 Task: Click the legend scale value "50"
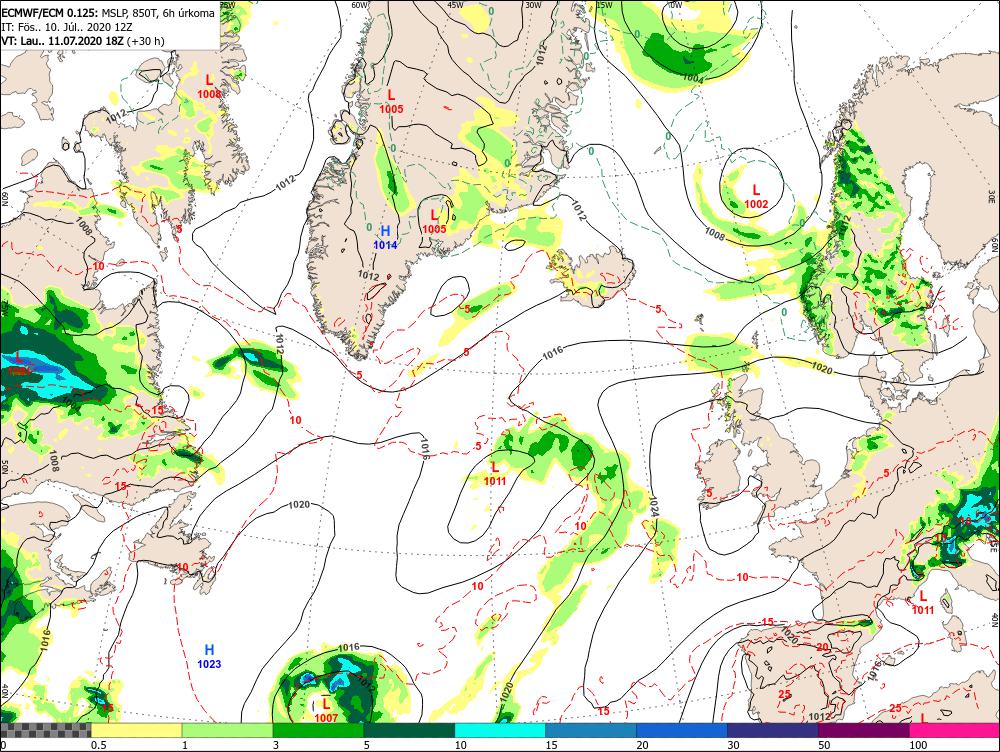pyautogui.click(x=824, y=745)
